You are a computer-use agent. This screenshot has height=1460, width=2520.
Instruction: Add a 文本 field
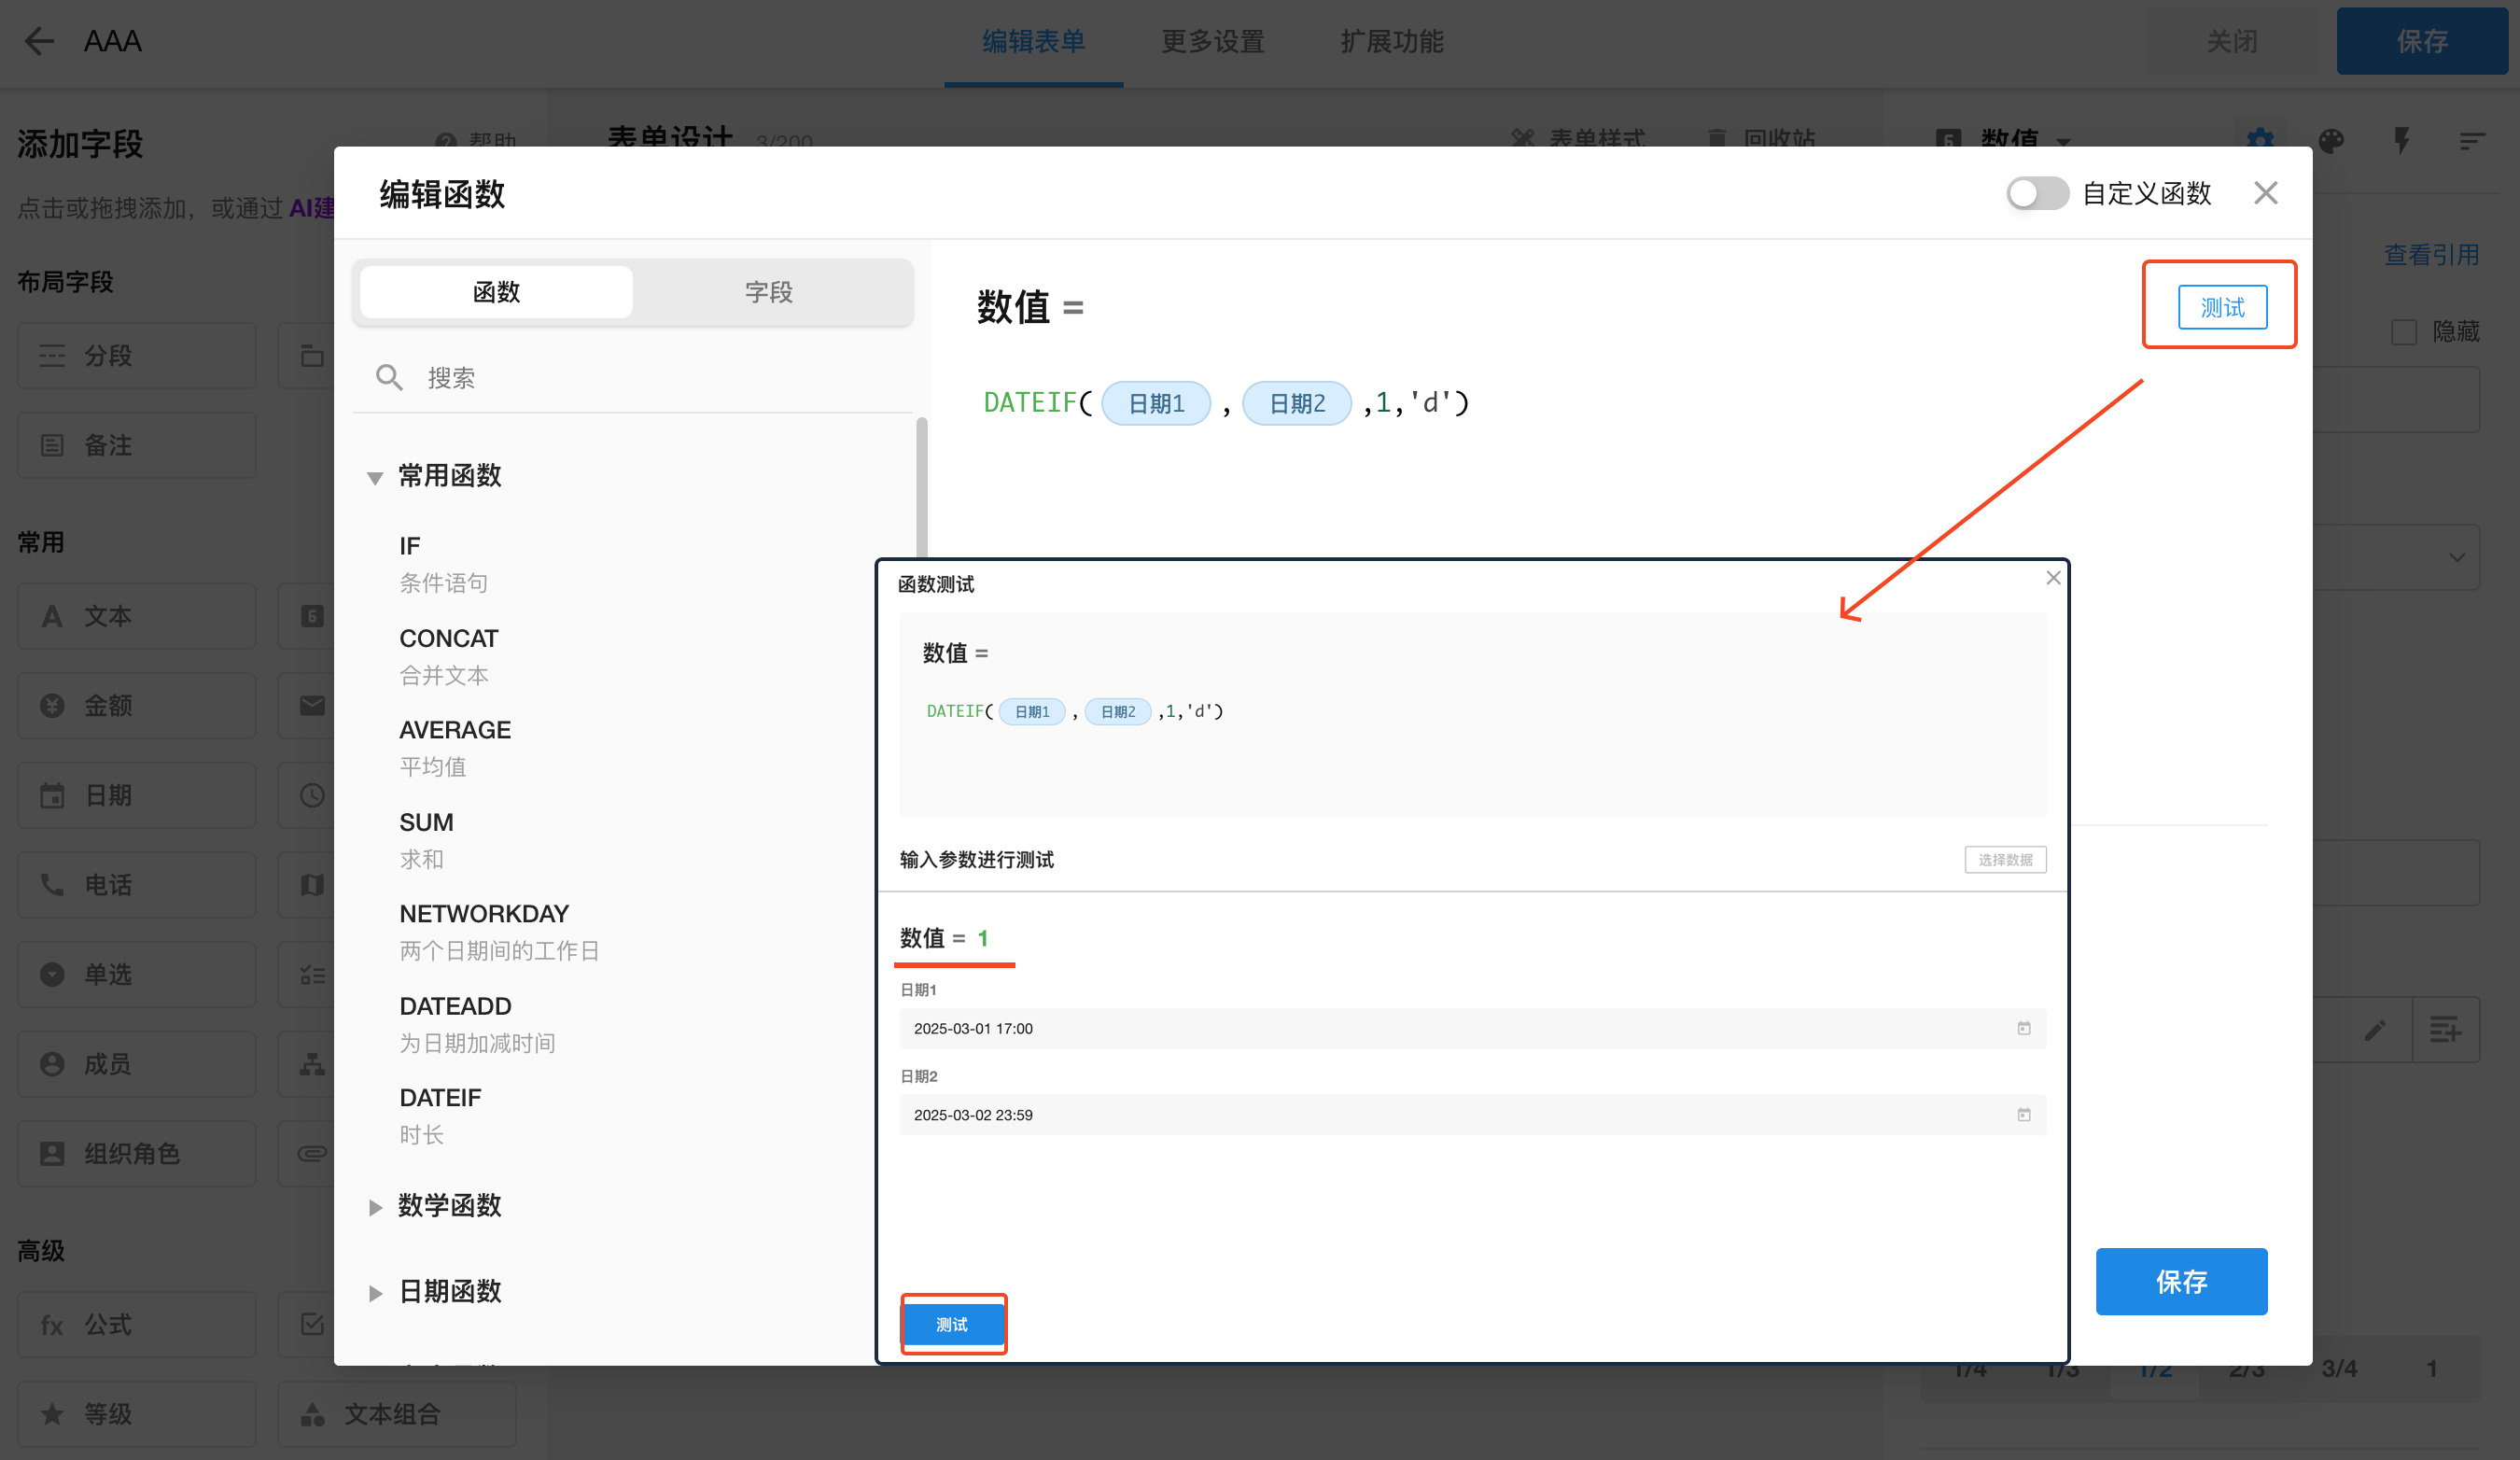[136, 616]
